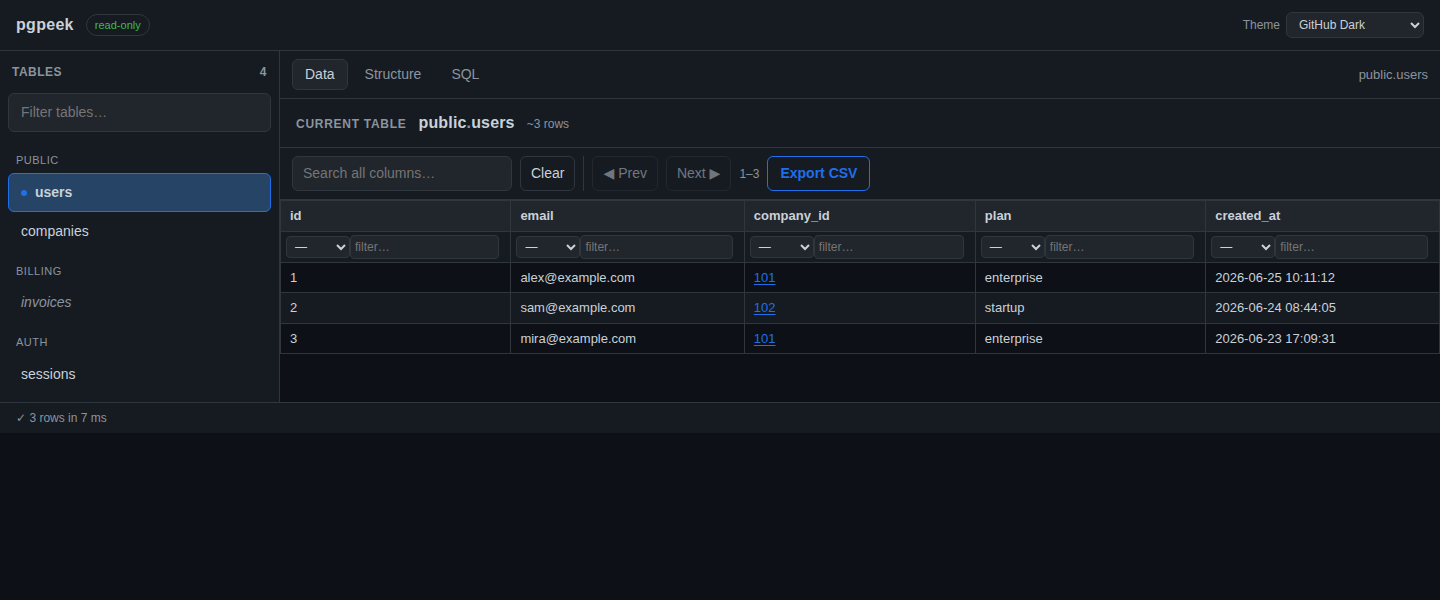Click the enterprise cell in alex's row
The width and height of the screenshot is (1440, 600).
1090,278
